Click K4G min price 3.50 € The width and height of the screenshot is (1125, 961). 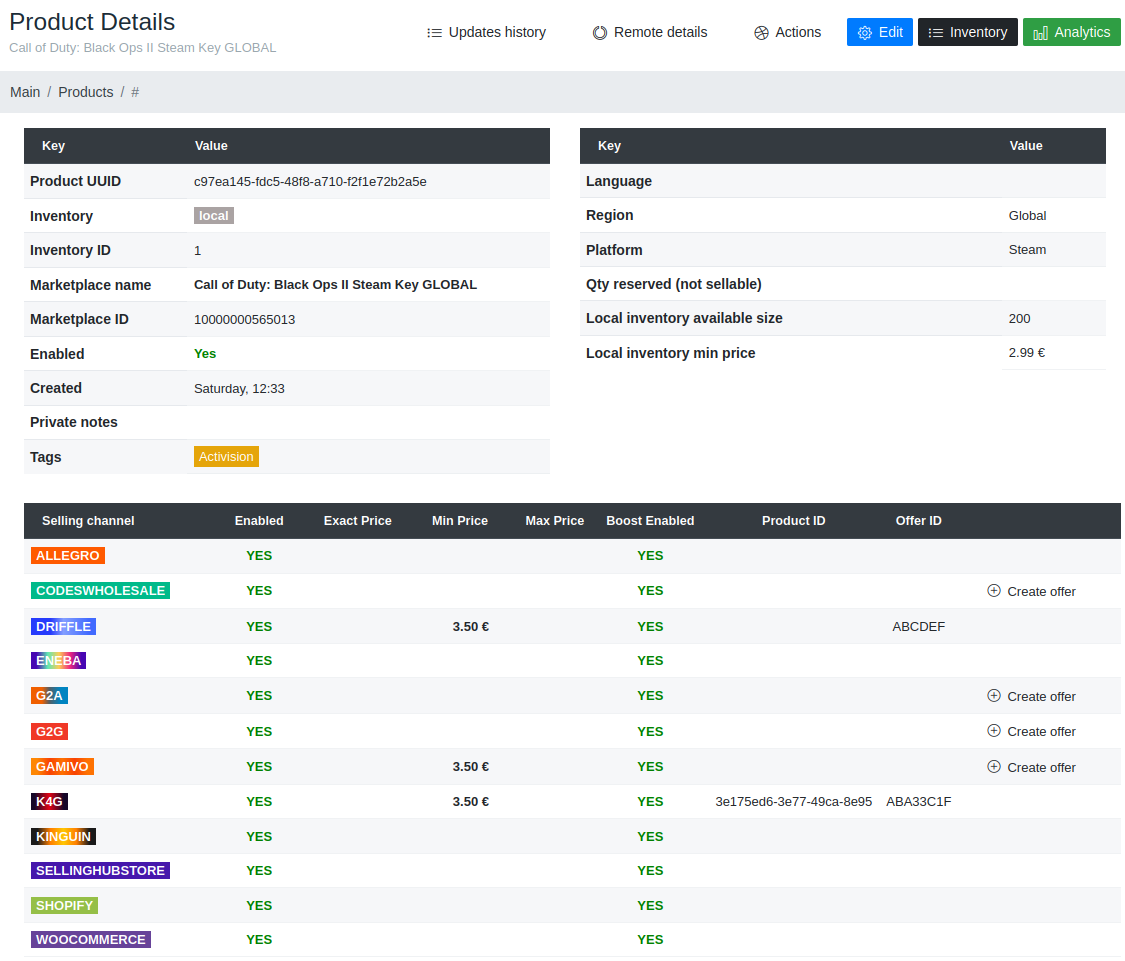(x=471, y=802)
